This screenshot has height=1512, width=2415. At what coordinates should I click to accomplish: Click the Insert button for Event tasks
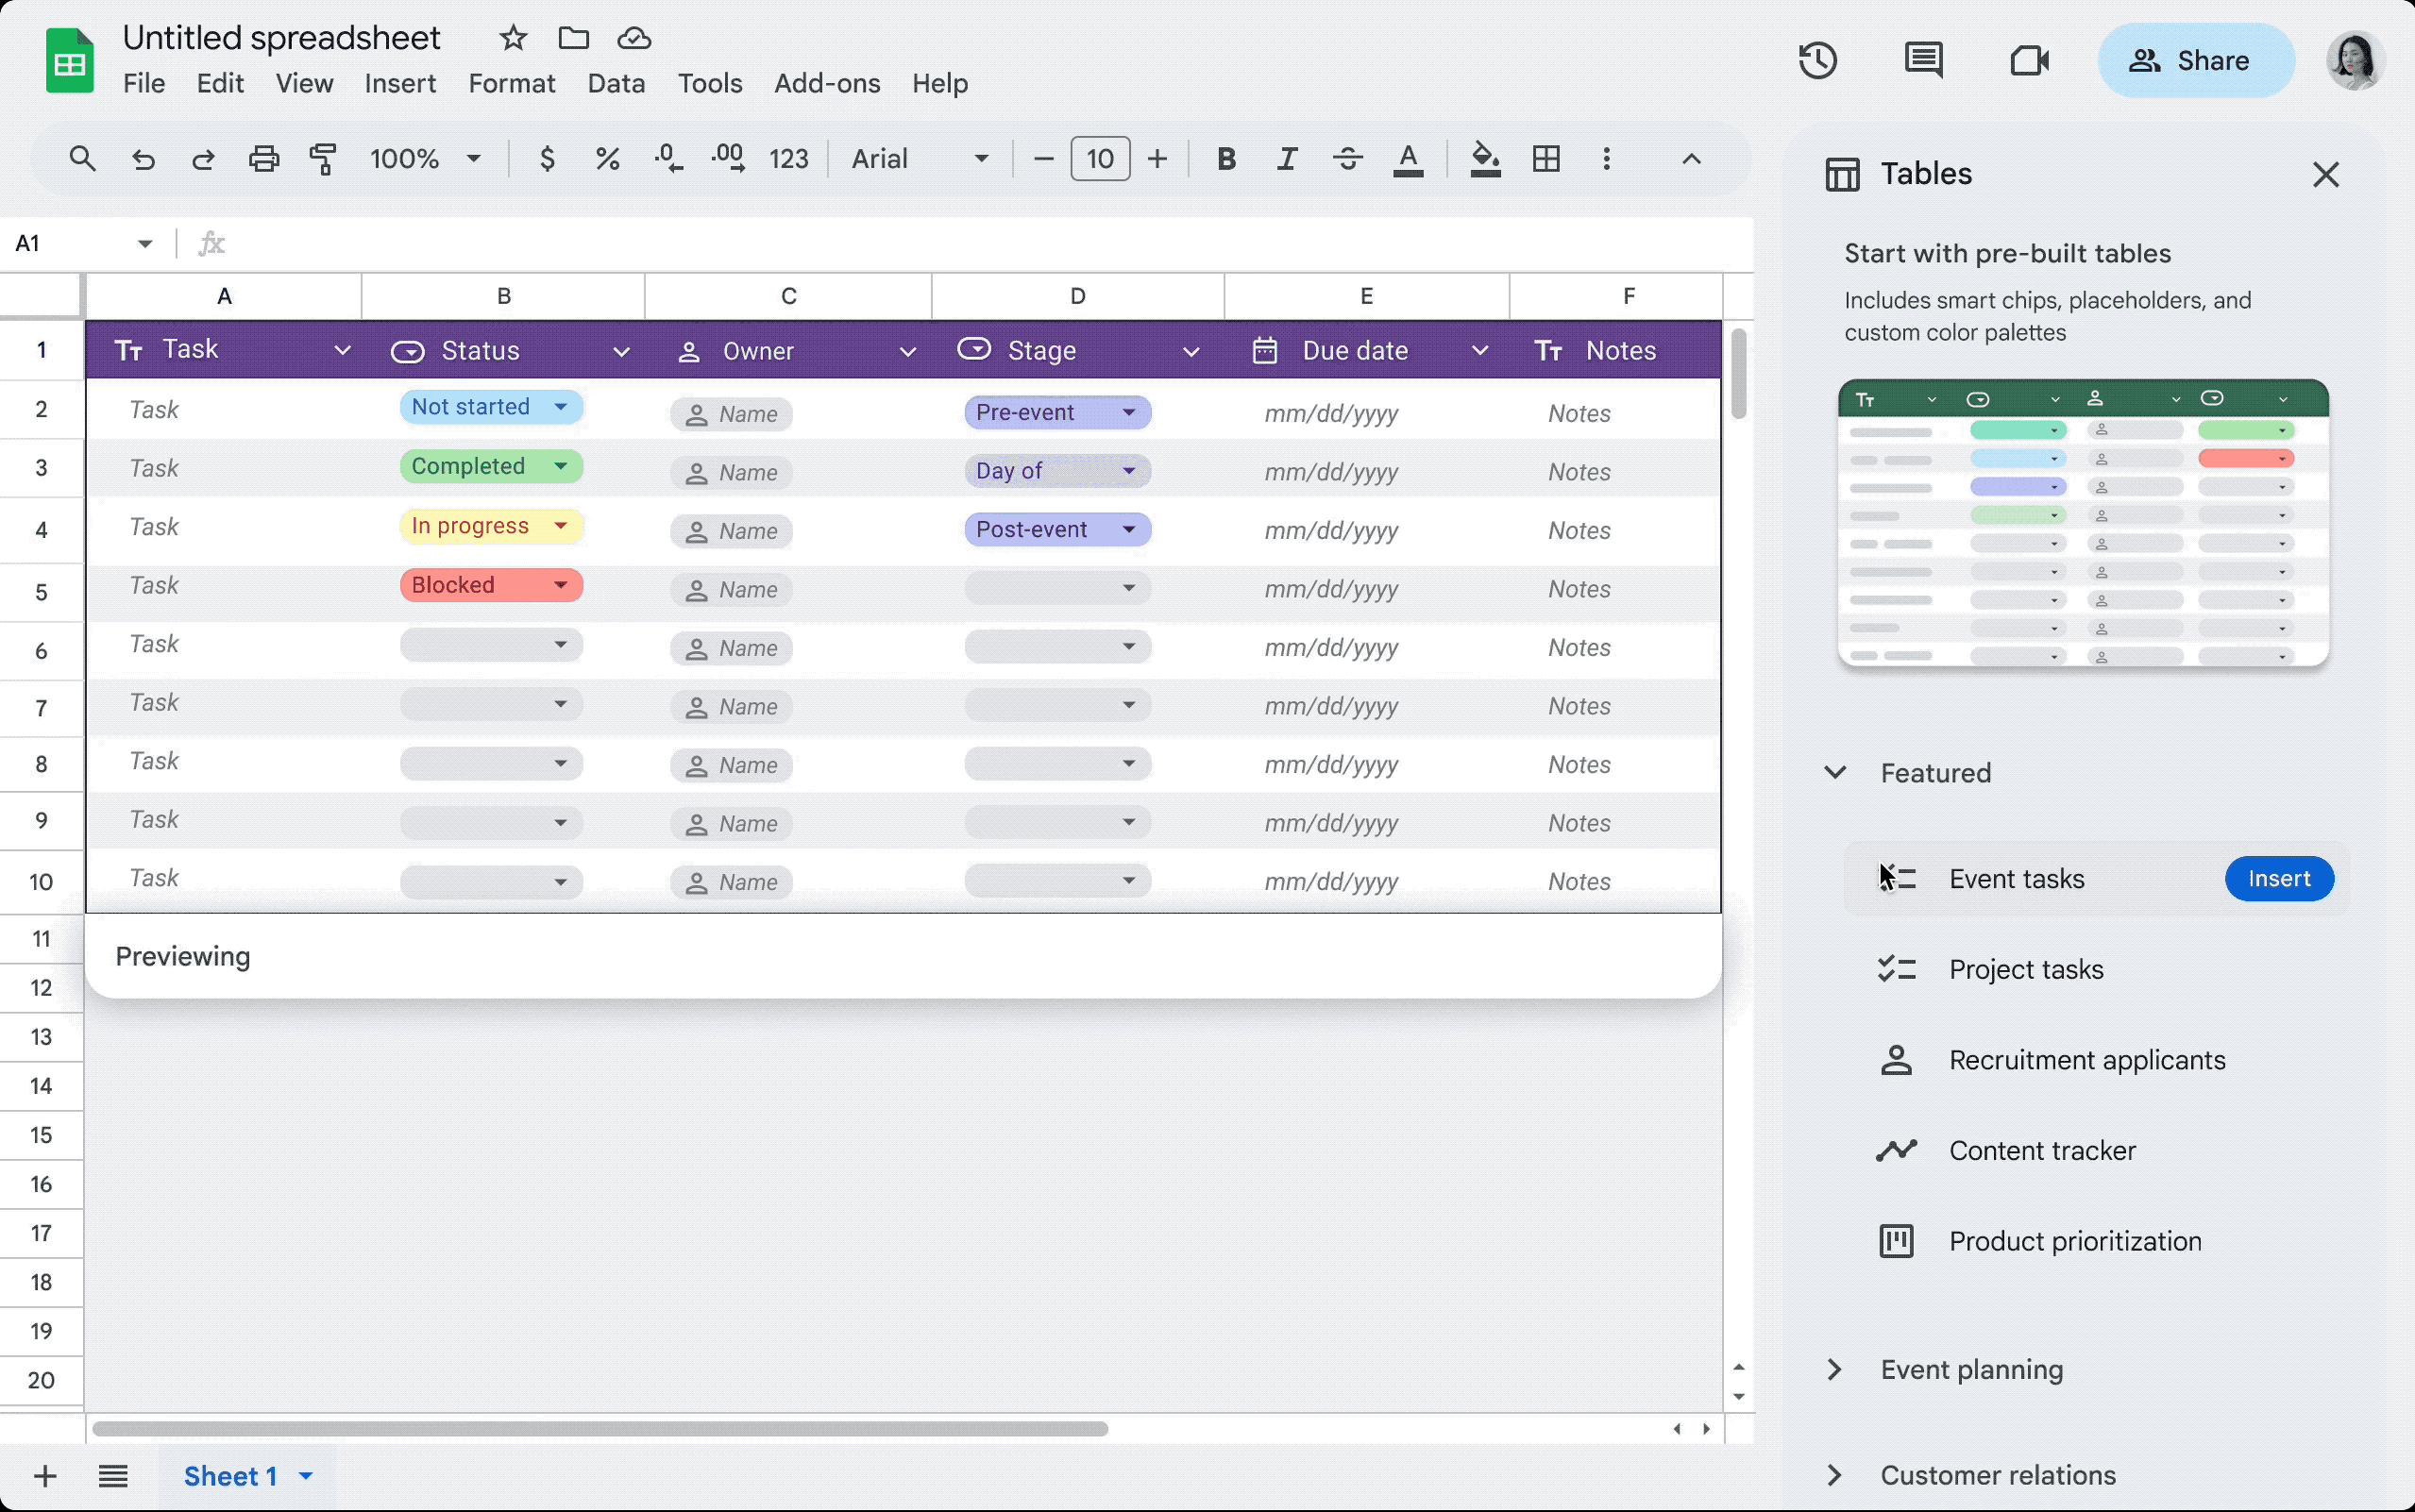(2279, 878)
